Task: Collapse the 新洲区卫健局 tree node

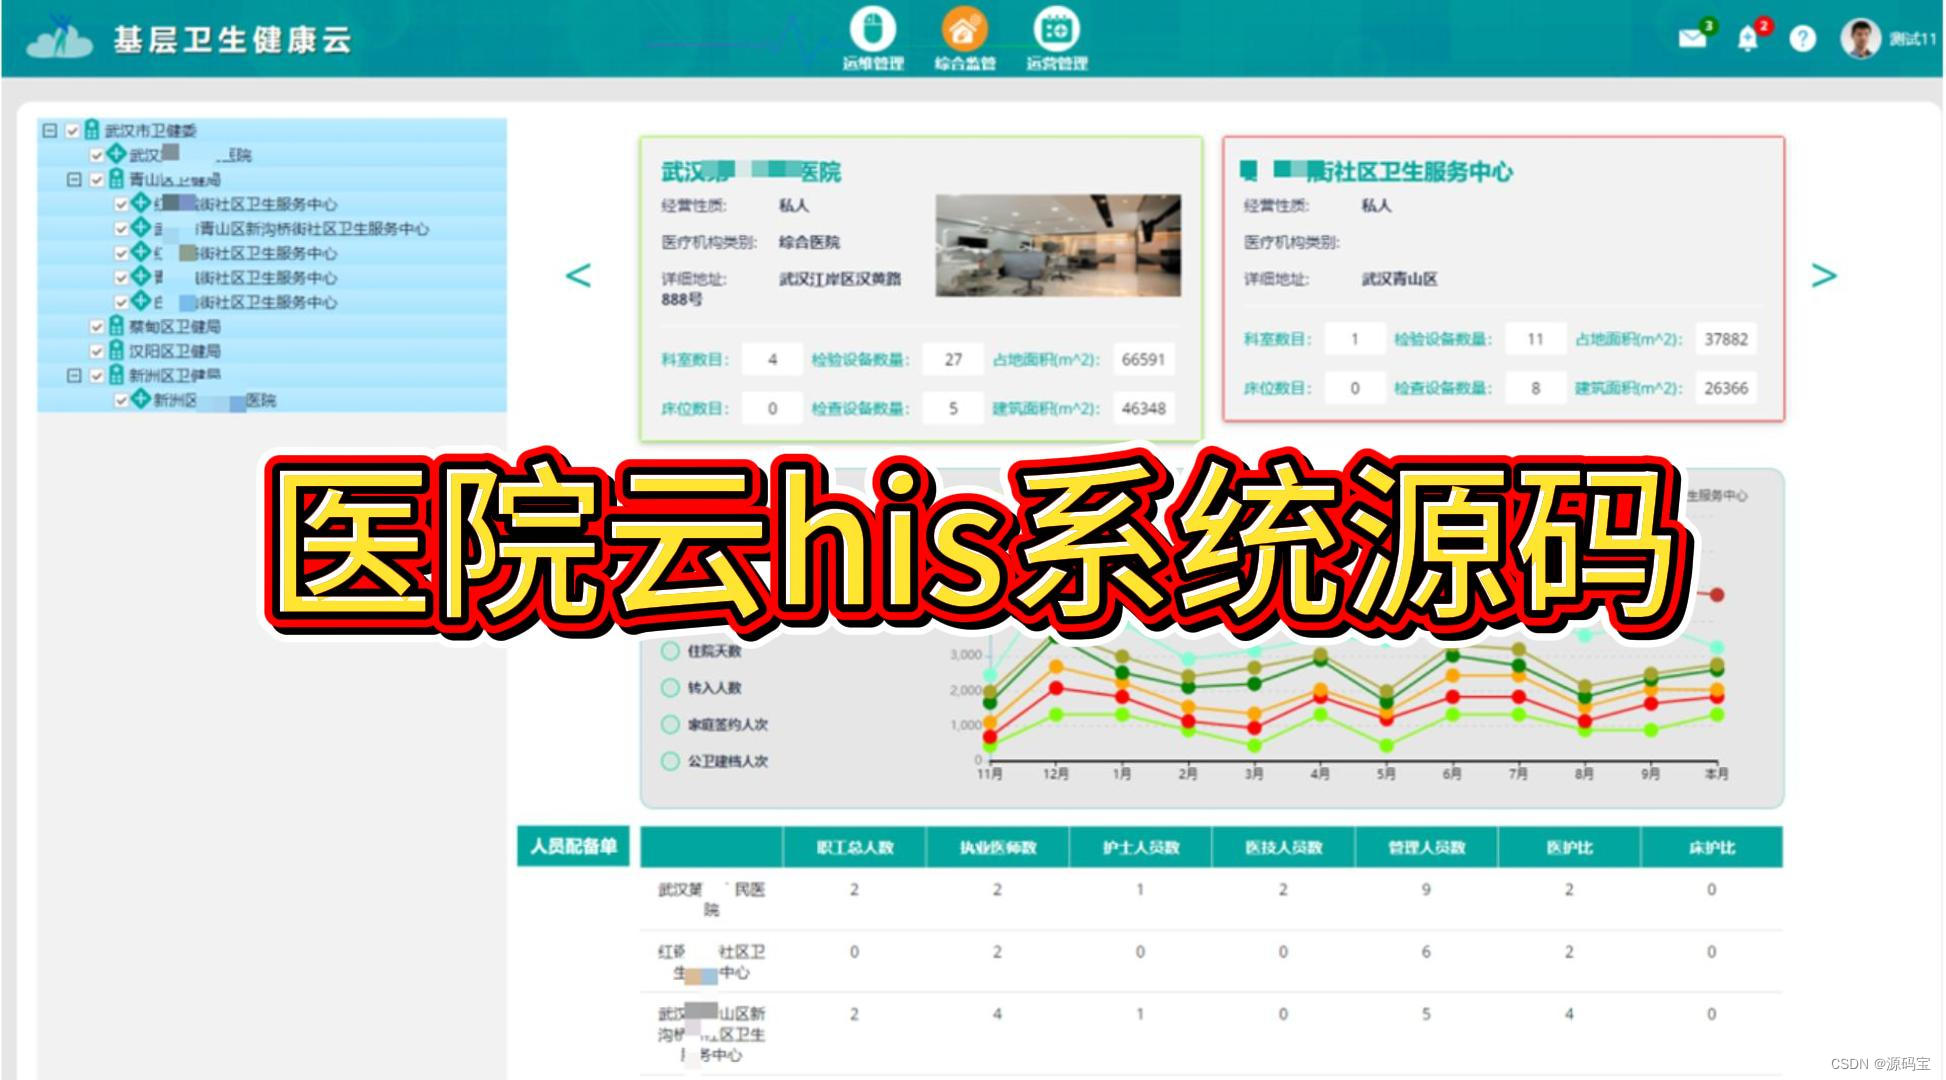Action: point(74,376)
